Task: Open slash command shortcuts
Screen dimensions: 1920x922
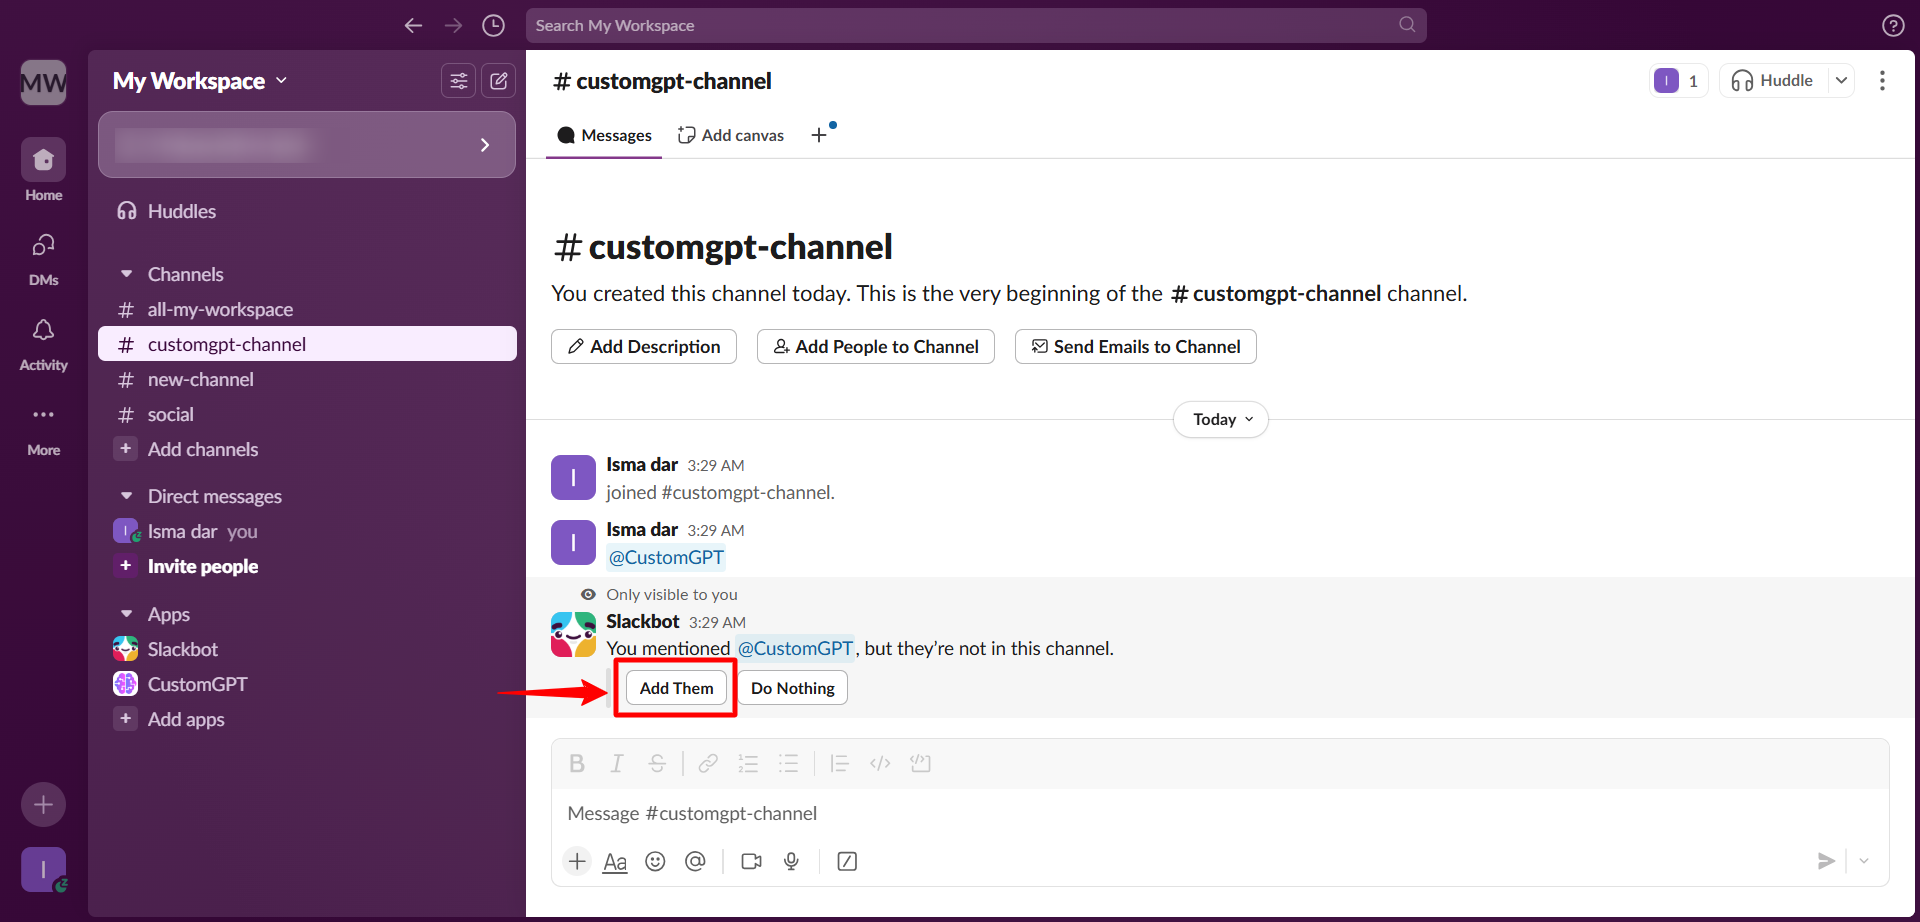Action: (847, 861)
